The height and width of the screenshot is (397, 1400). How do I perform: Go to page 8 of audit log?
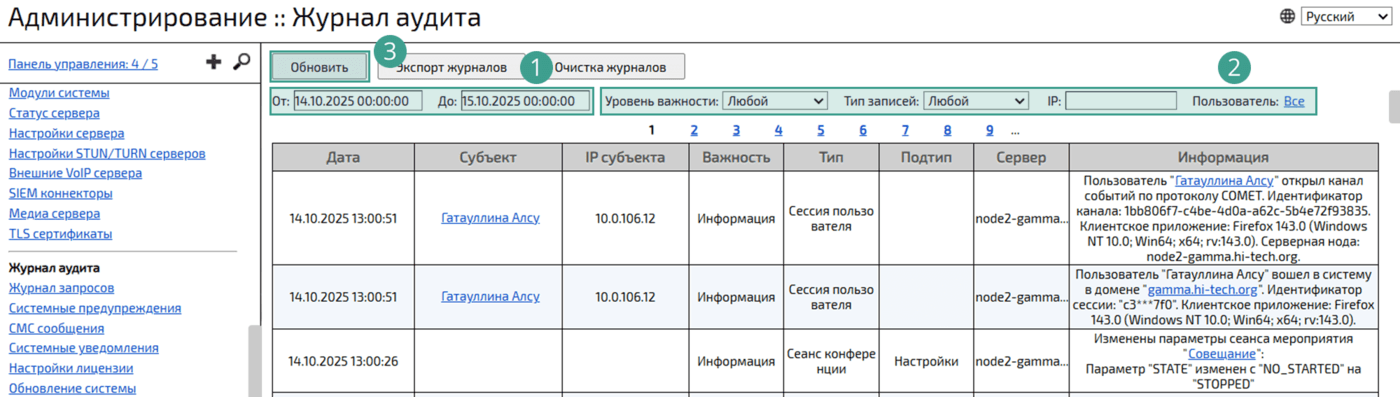coord(947,130)
